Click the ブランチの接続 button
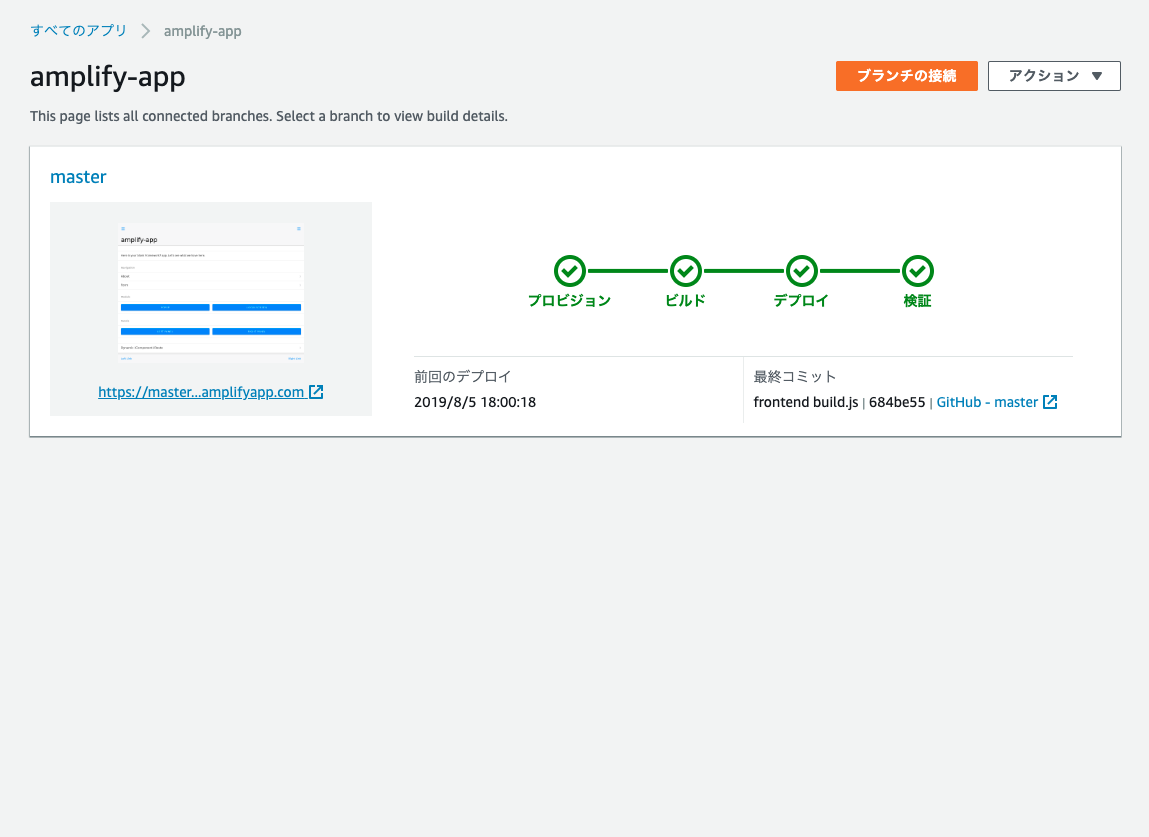1149x837 pixels. [906, 76]
